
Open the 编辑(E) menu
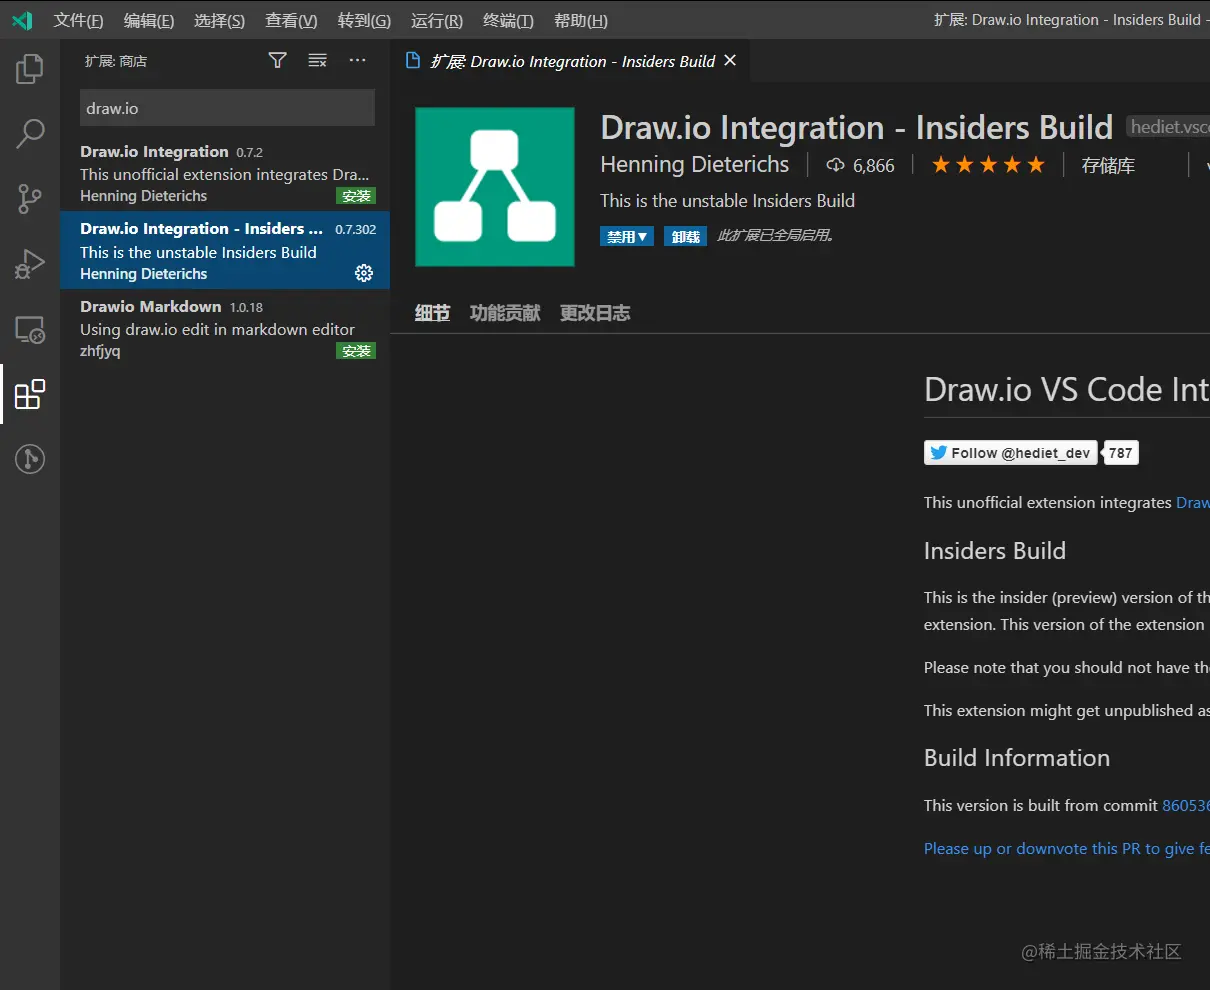click(149, 20)
